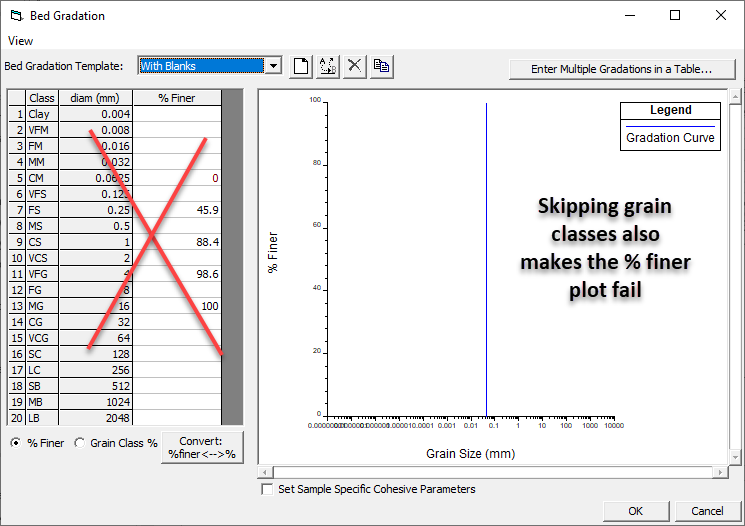
Task: Click the Grain Size (mm) axis label
Action: click(x=470, y=454)
